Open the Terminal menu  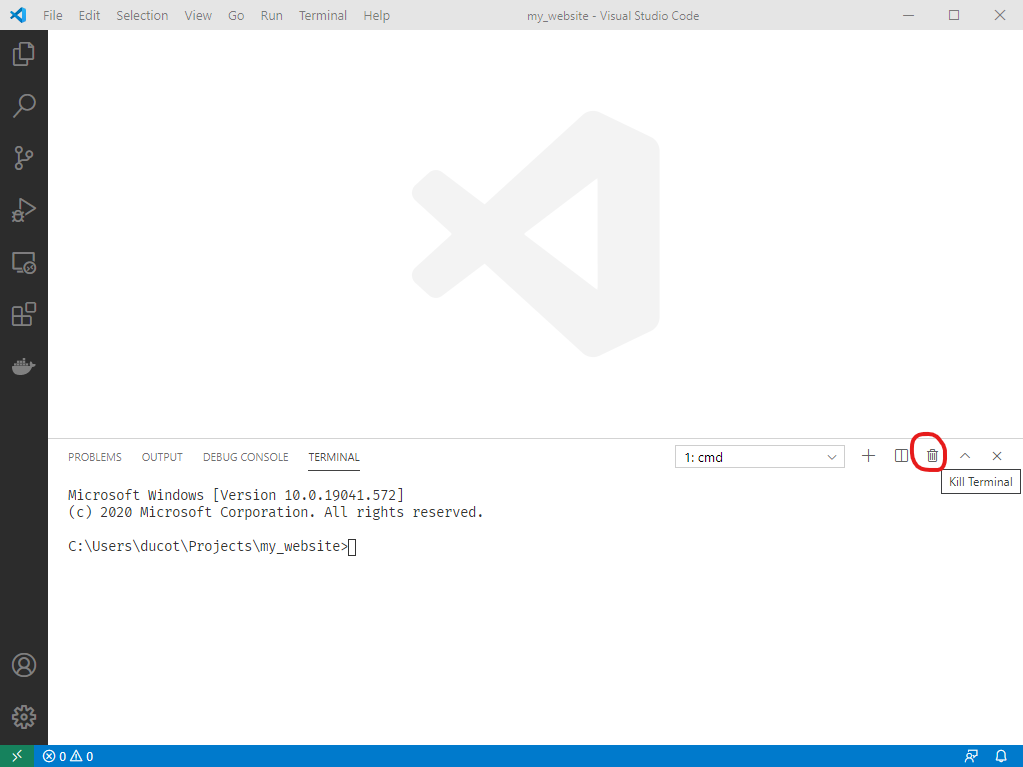[322, 15]
